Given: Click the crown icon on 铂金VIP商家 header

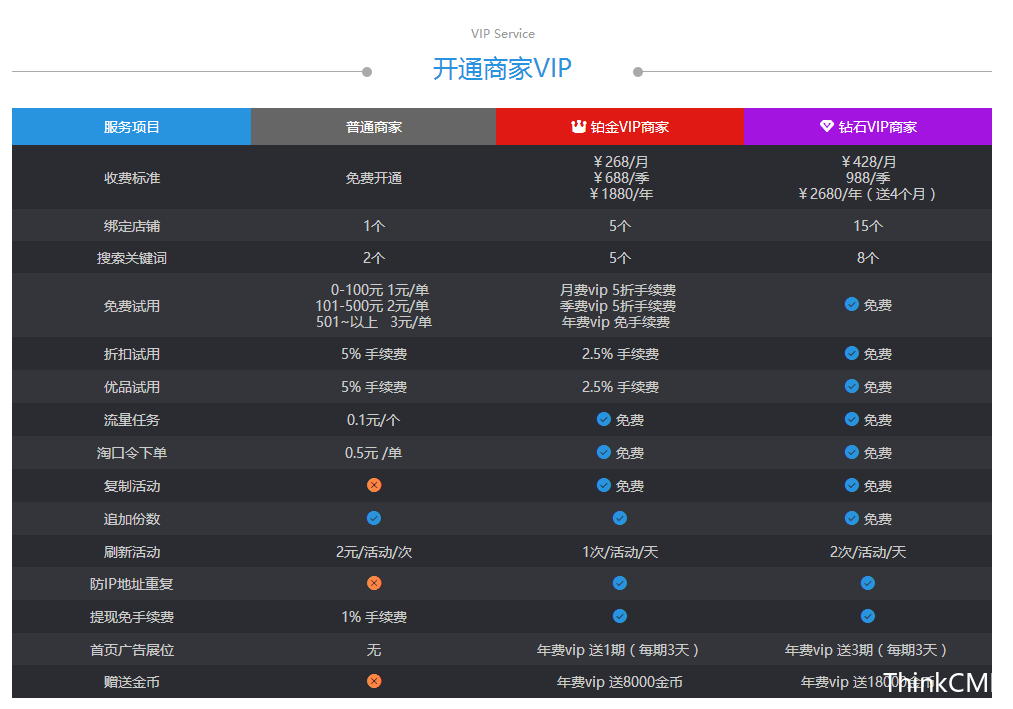Looking at the screenshot, I should (578, 126).
